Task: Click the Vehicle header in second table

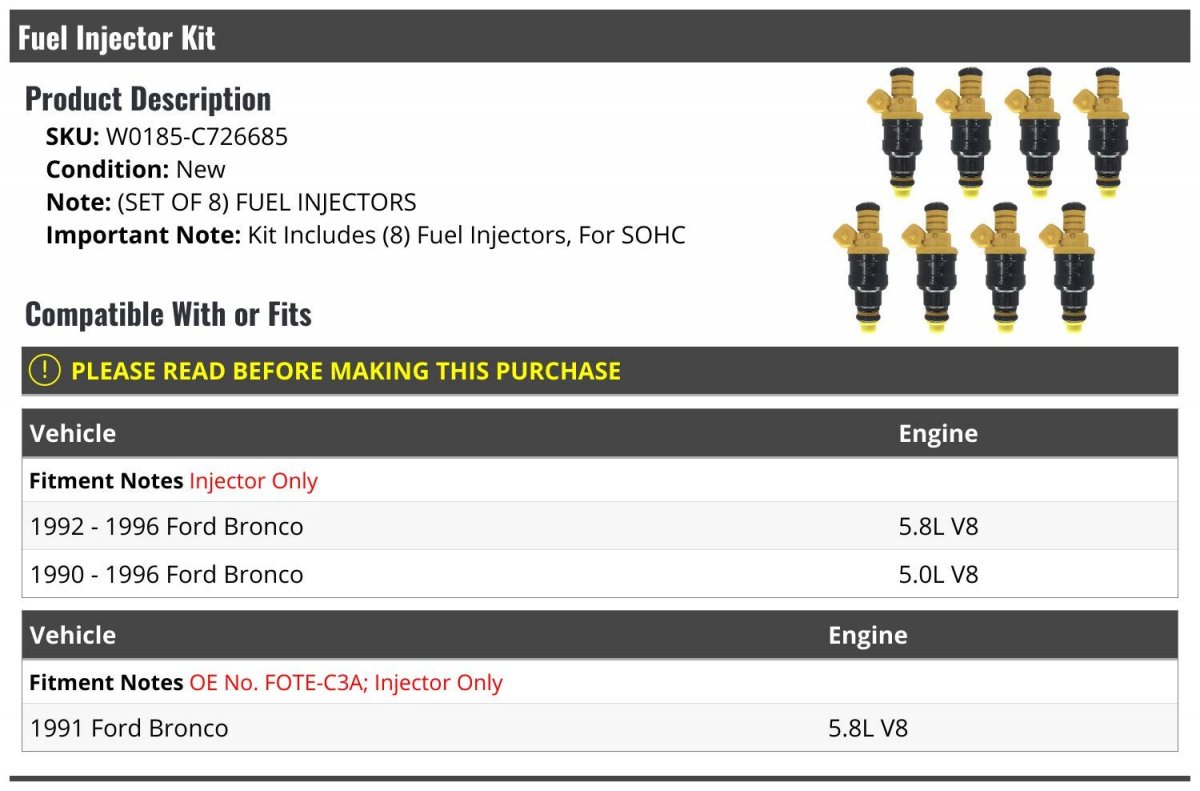Action: coord(73,635)
